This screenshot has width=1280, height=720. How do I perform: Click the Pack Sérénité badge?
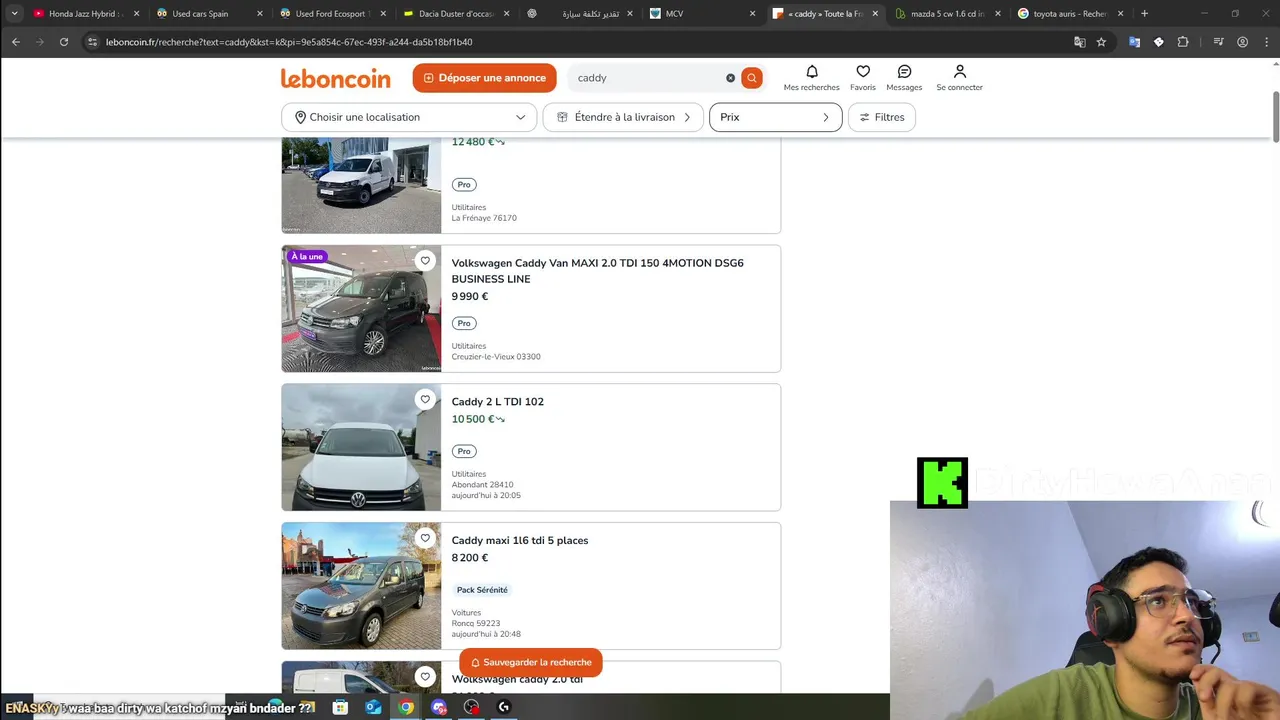(x=482, y=590)
